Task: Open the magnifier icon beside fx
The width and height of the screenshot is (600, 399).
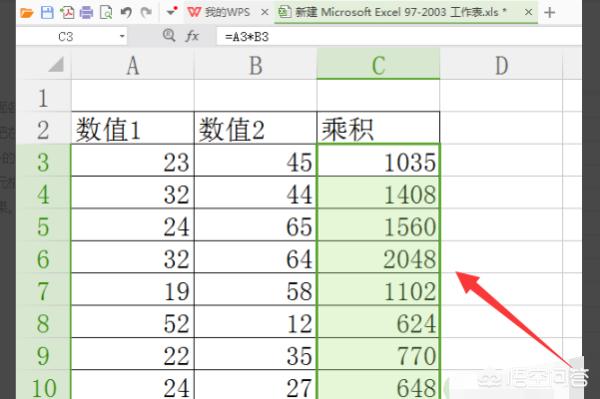Action: pos(169,36)
